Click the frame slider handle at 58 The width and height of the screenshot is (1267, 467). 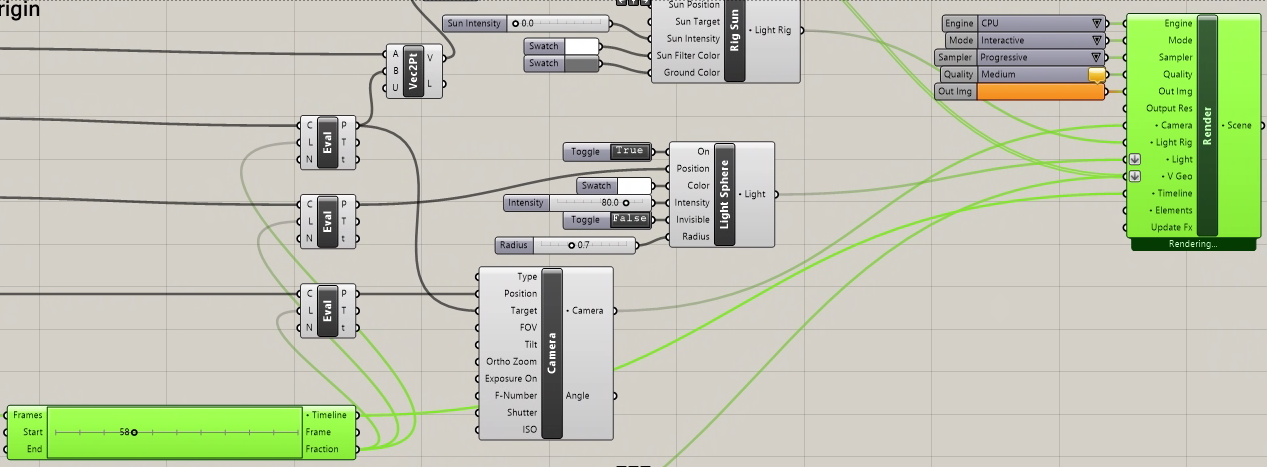134,432
